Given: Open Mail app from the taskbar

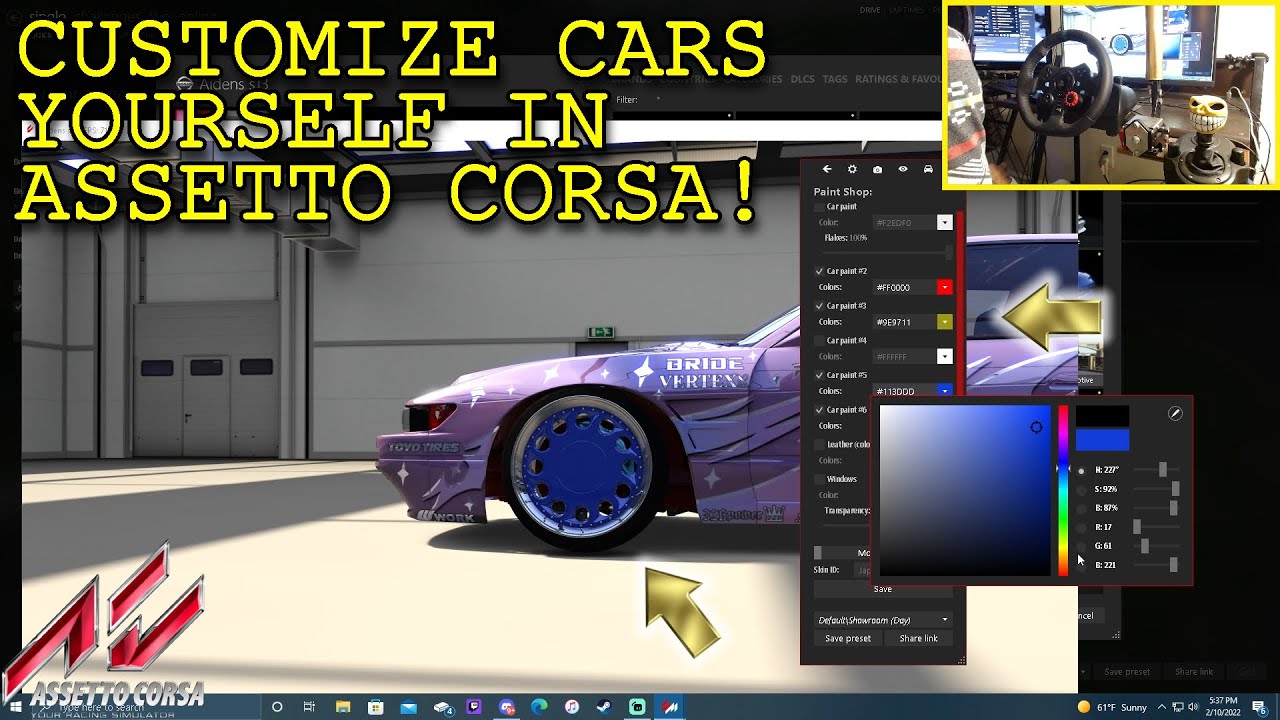Looking at the screenshot, I should (x=408, y=707).
